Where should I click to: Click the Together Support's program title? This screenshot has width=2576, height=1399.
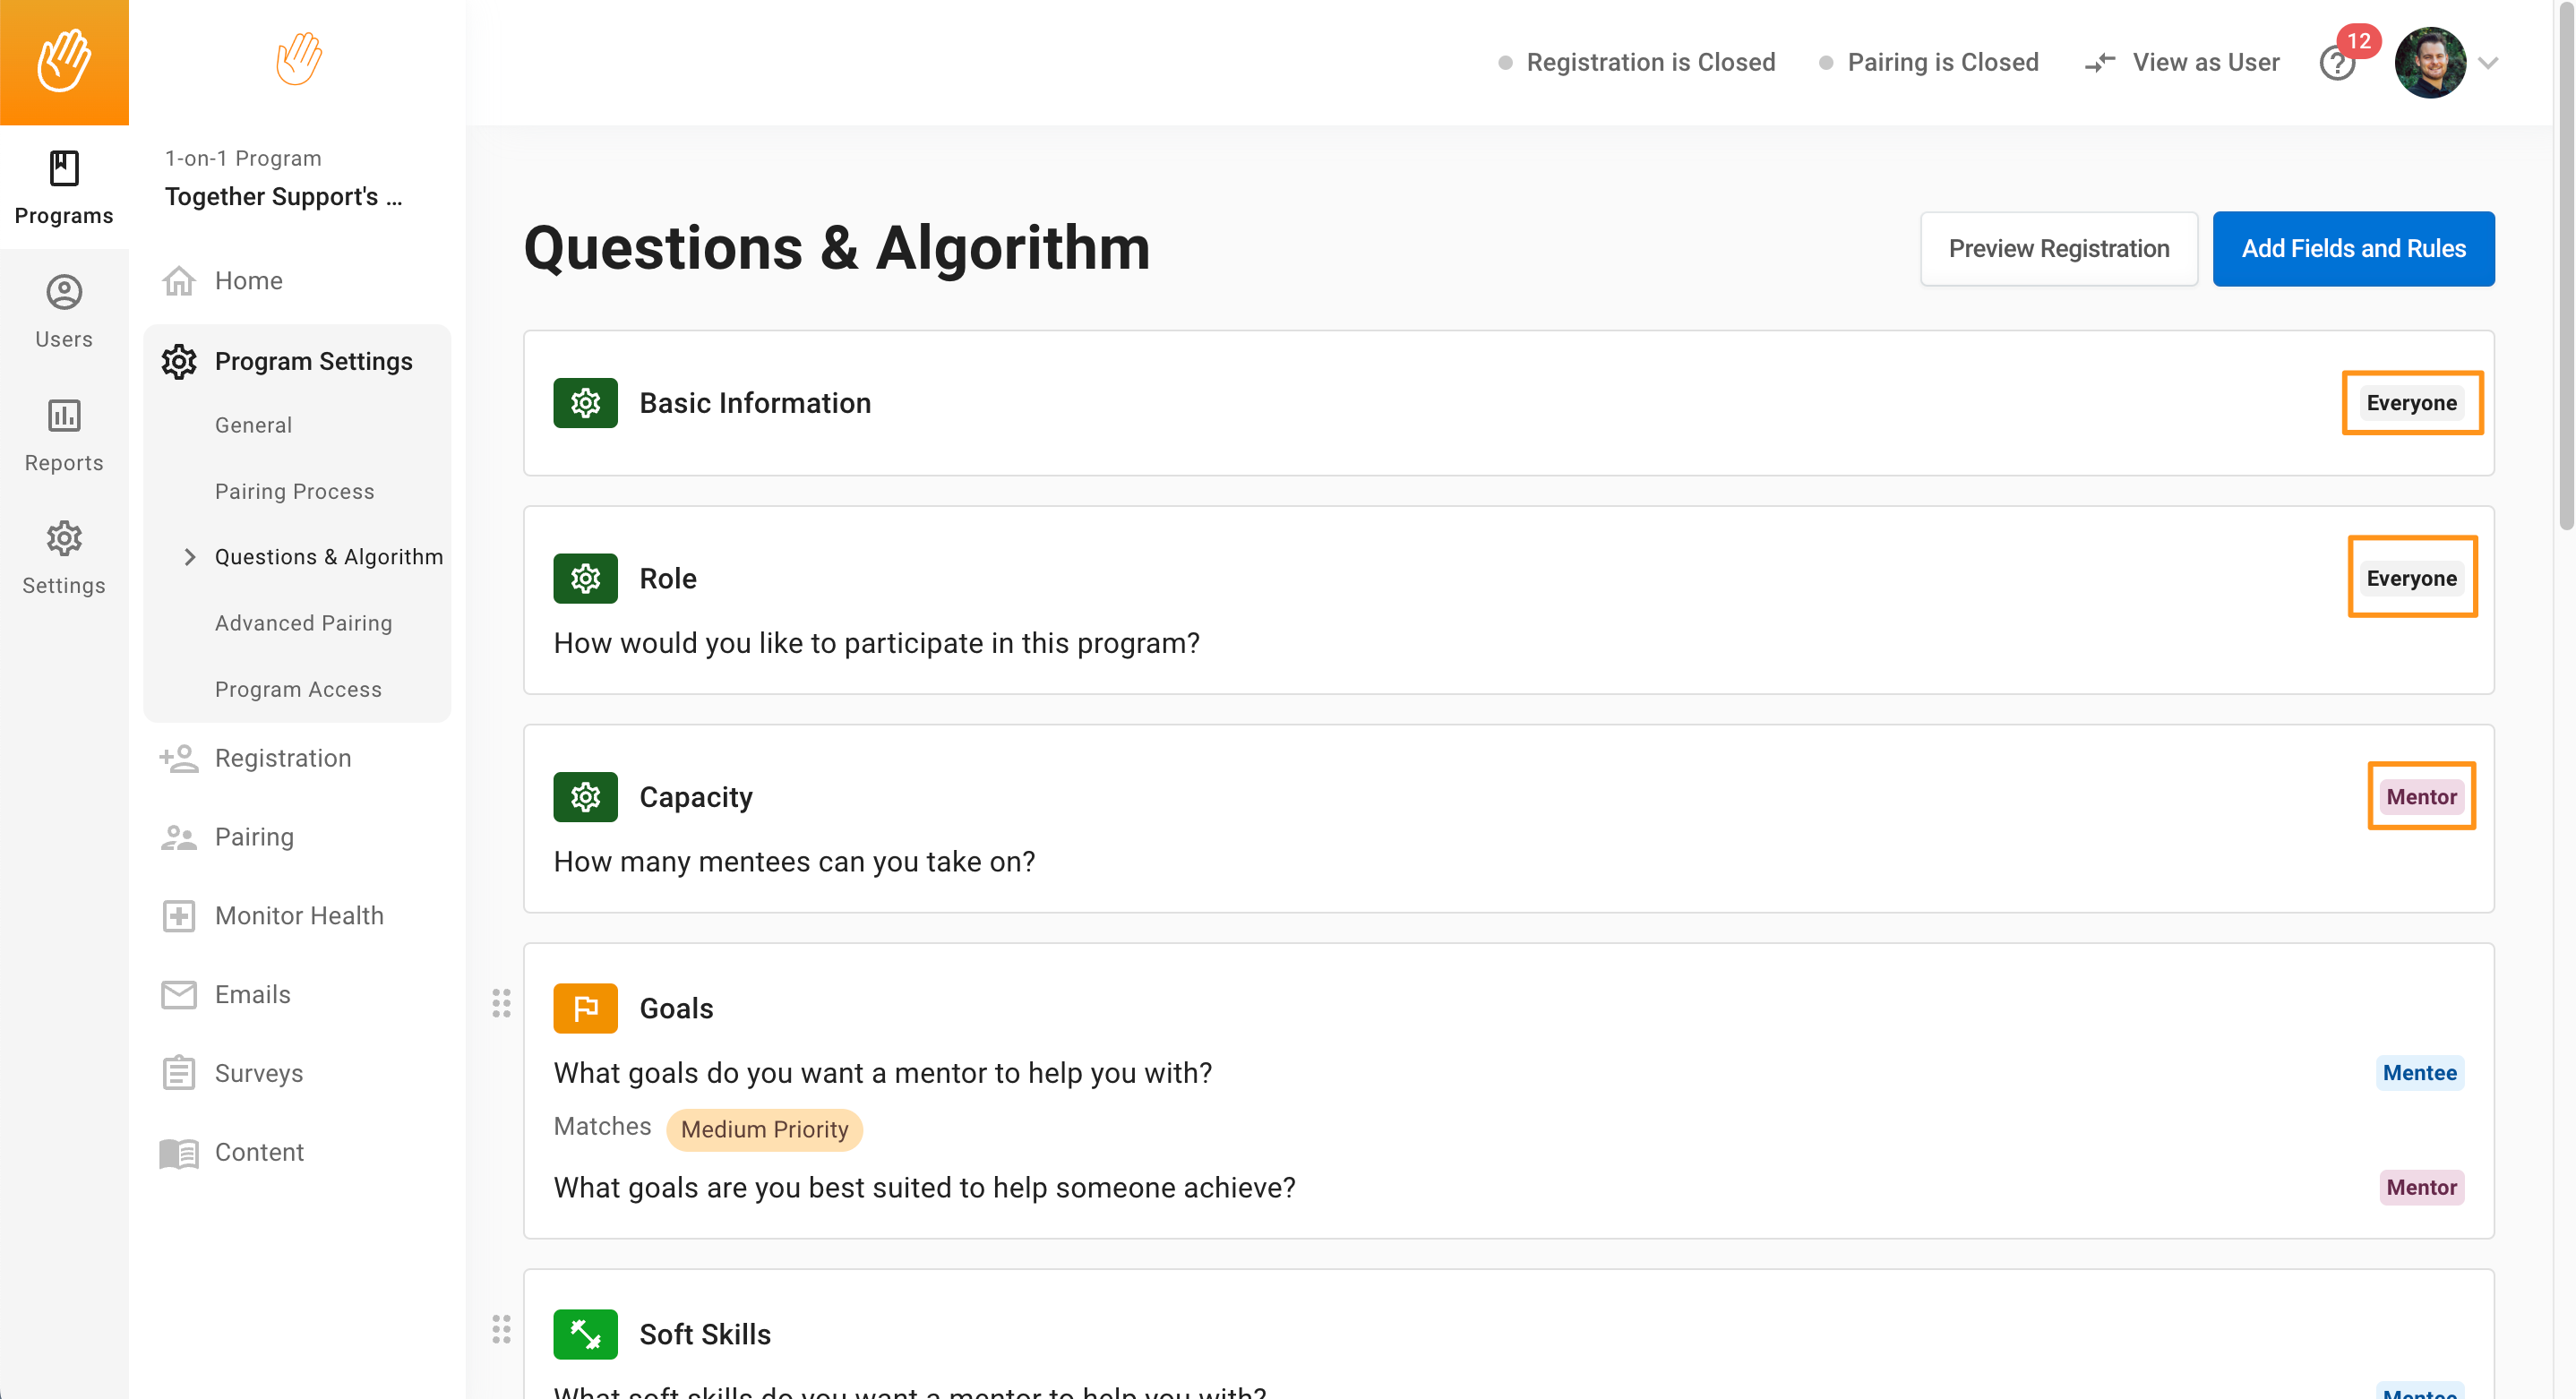(283, 197)
